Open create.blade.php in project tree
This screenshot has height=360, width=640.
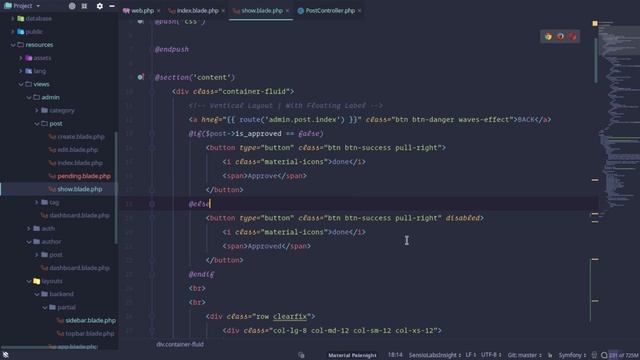81,137
